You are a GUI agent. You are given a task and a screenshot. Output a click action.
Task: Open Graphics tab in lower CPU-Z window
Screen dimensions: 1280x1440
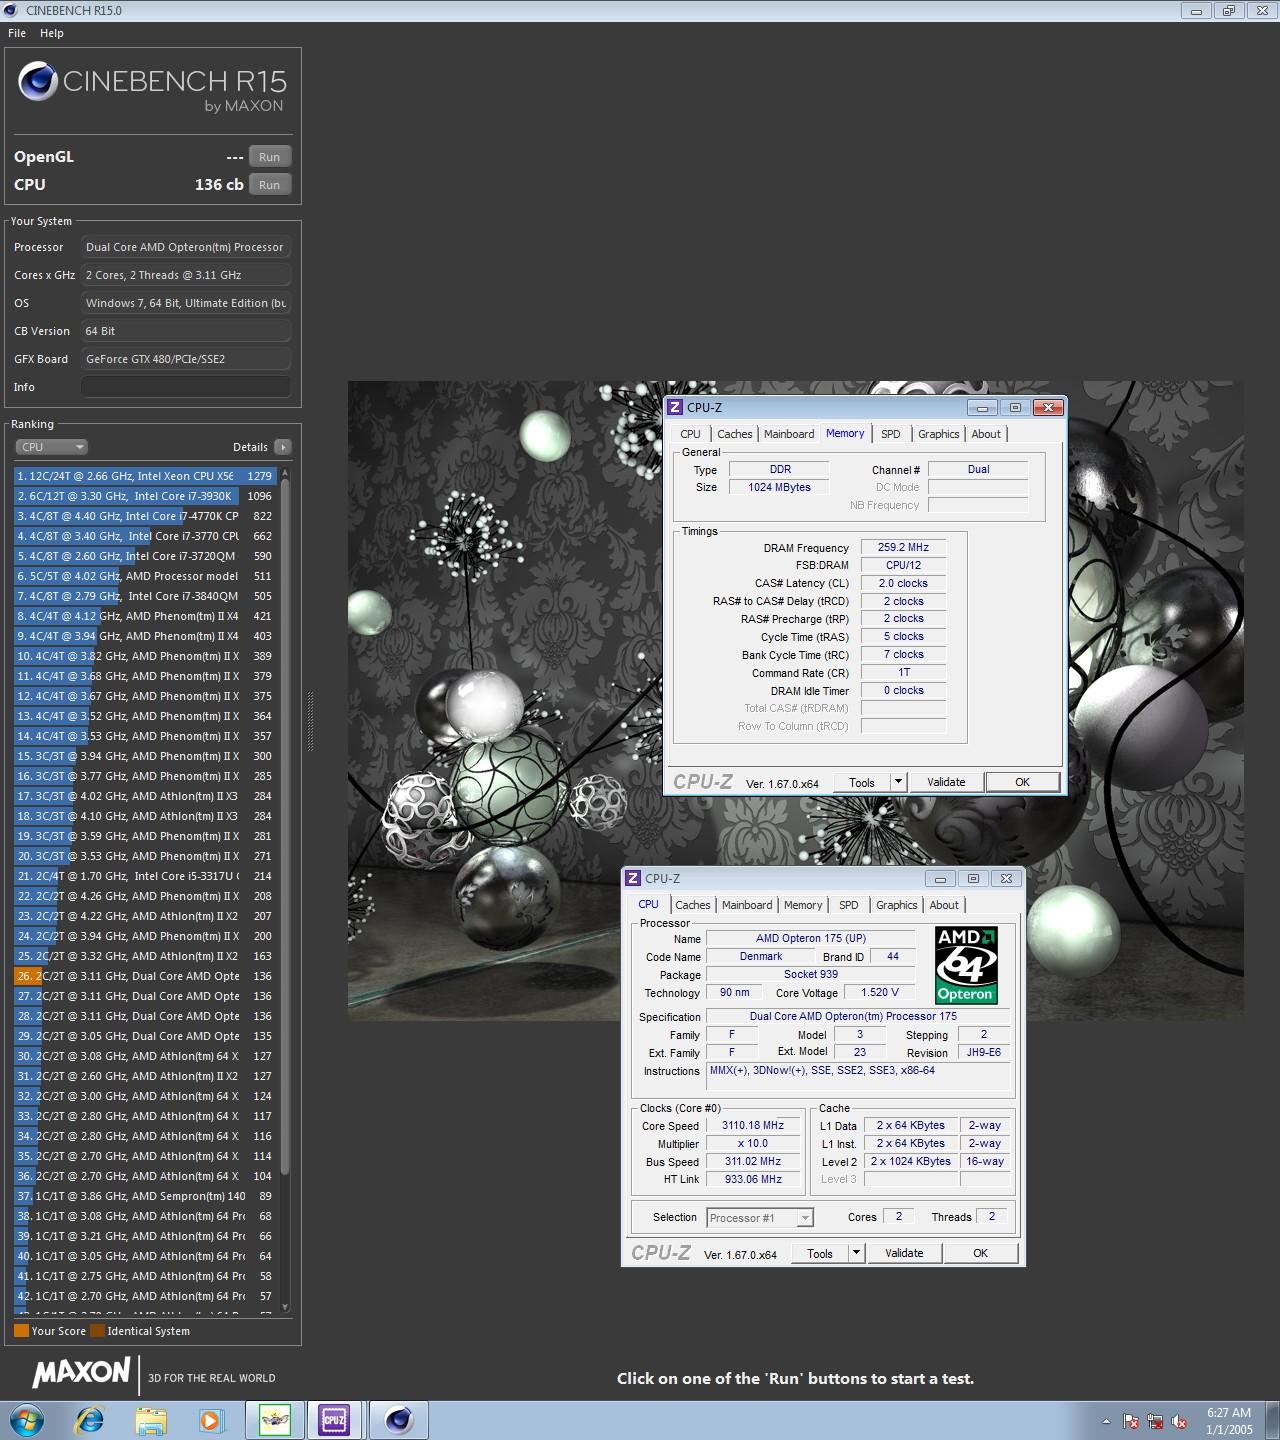tap(897, 905)
